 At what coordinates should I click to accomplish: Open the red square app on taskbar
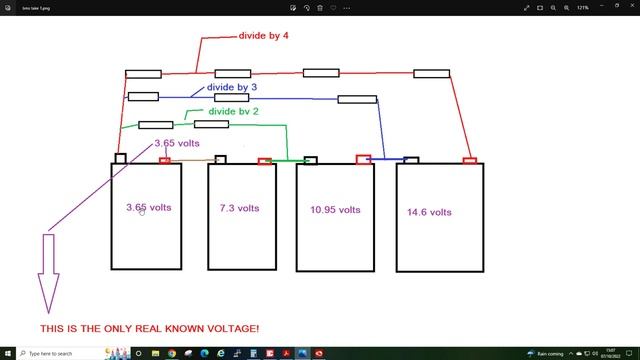click(x=270, y=353)
